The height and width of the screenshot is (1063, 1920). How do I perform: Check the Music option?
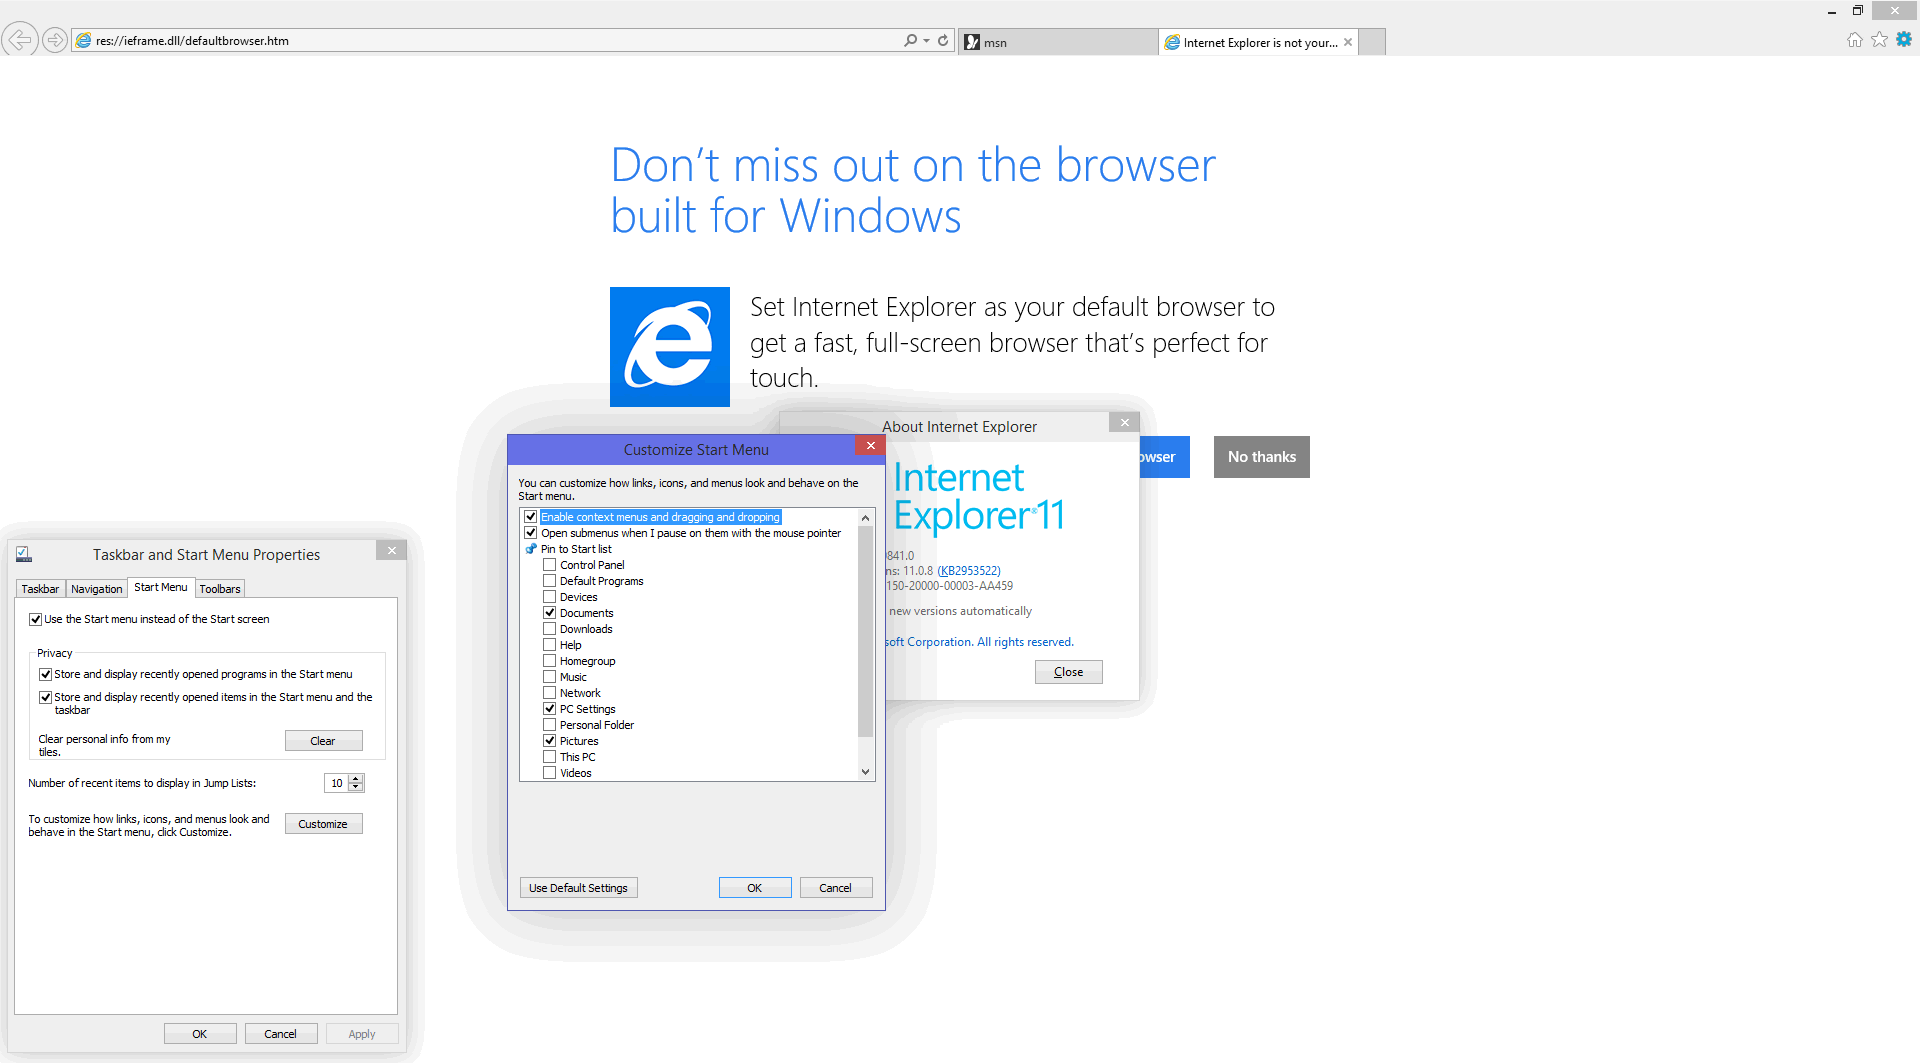pyautogui.click(x=549, y=677)
